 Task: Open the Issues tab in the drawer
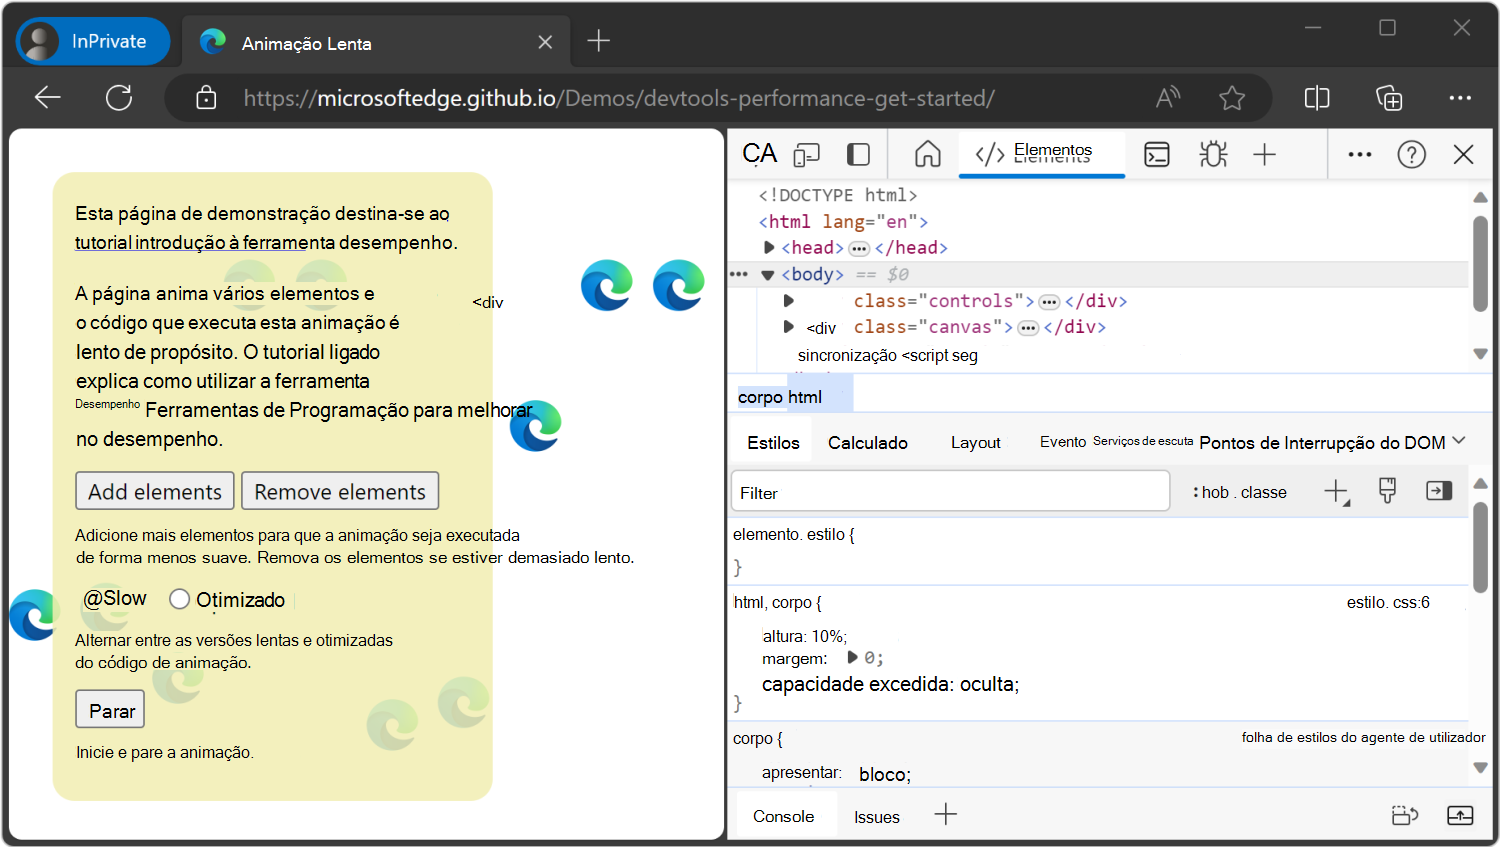(876, 816)
